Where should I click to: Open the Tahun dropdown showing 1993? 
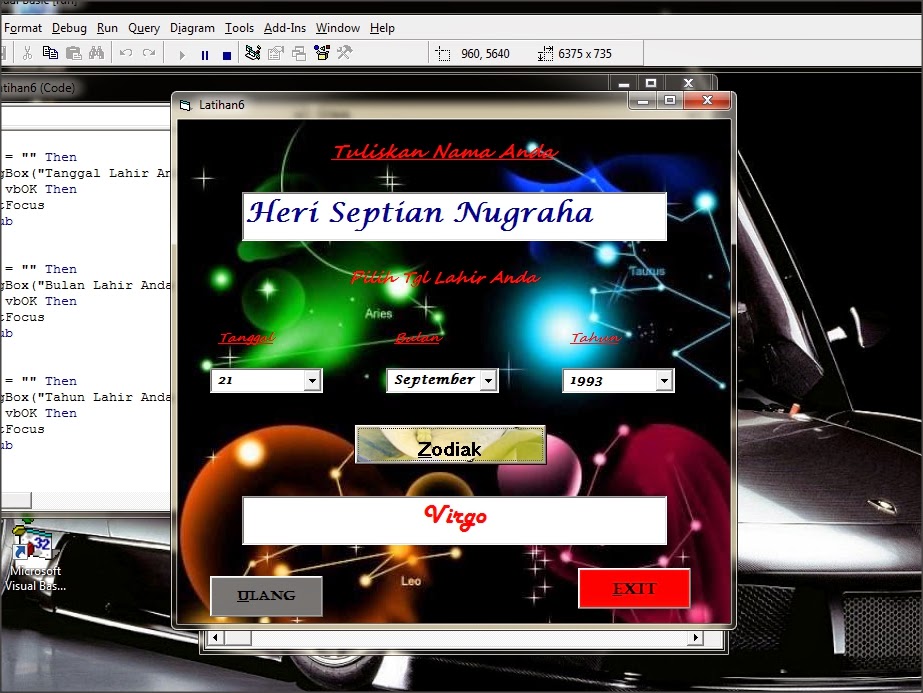coord(663,380)
